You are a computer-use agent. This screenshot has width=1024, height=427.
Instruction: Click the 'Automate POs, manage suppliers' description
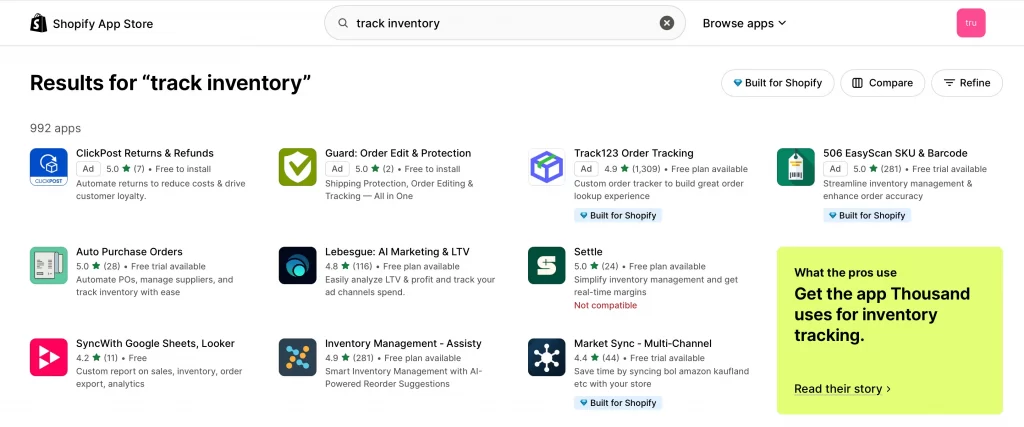pyautogui.click(x=155, y=286)
